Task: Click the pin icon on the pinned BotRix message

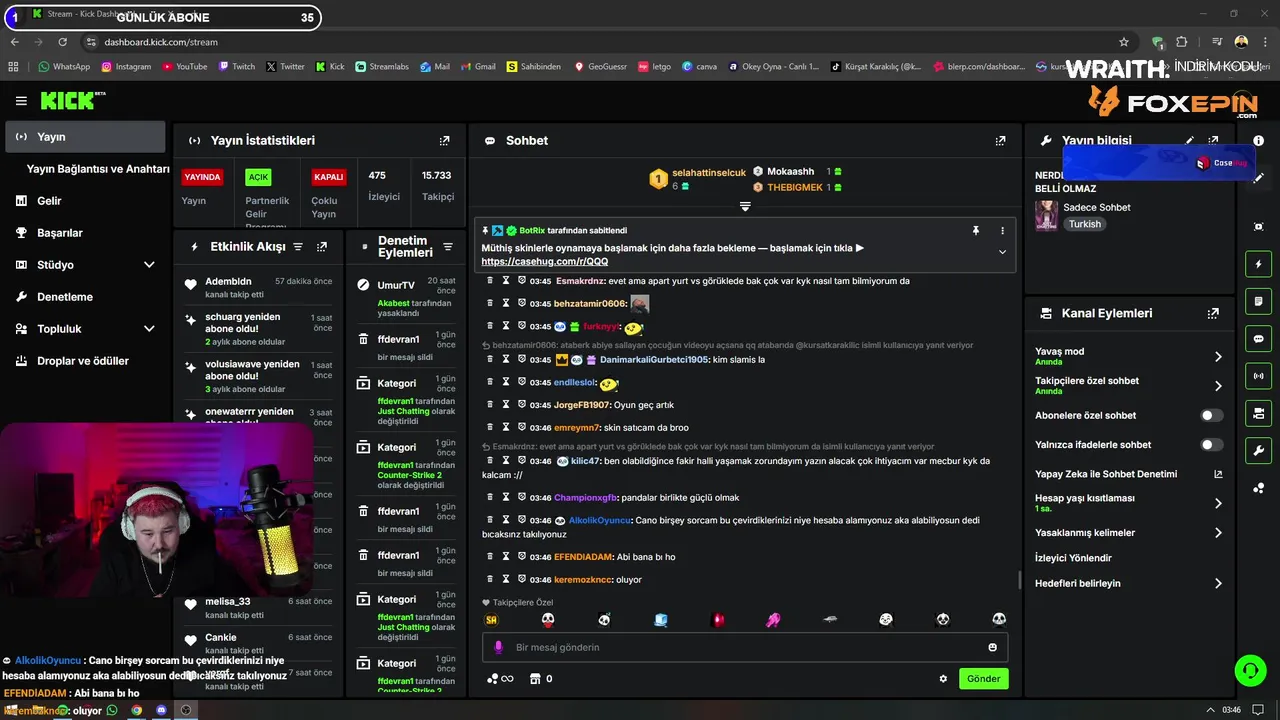Action: 976,230
